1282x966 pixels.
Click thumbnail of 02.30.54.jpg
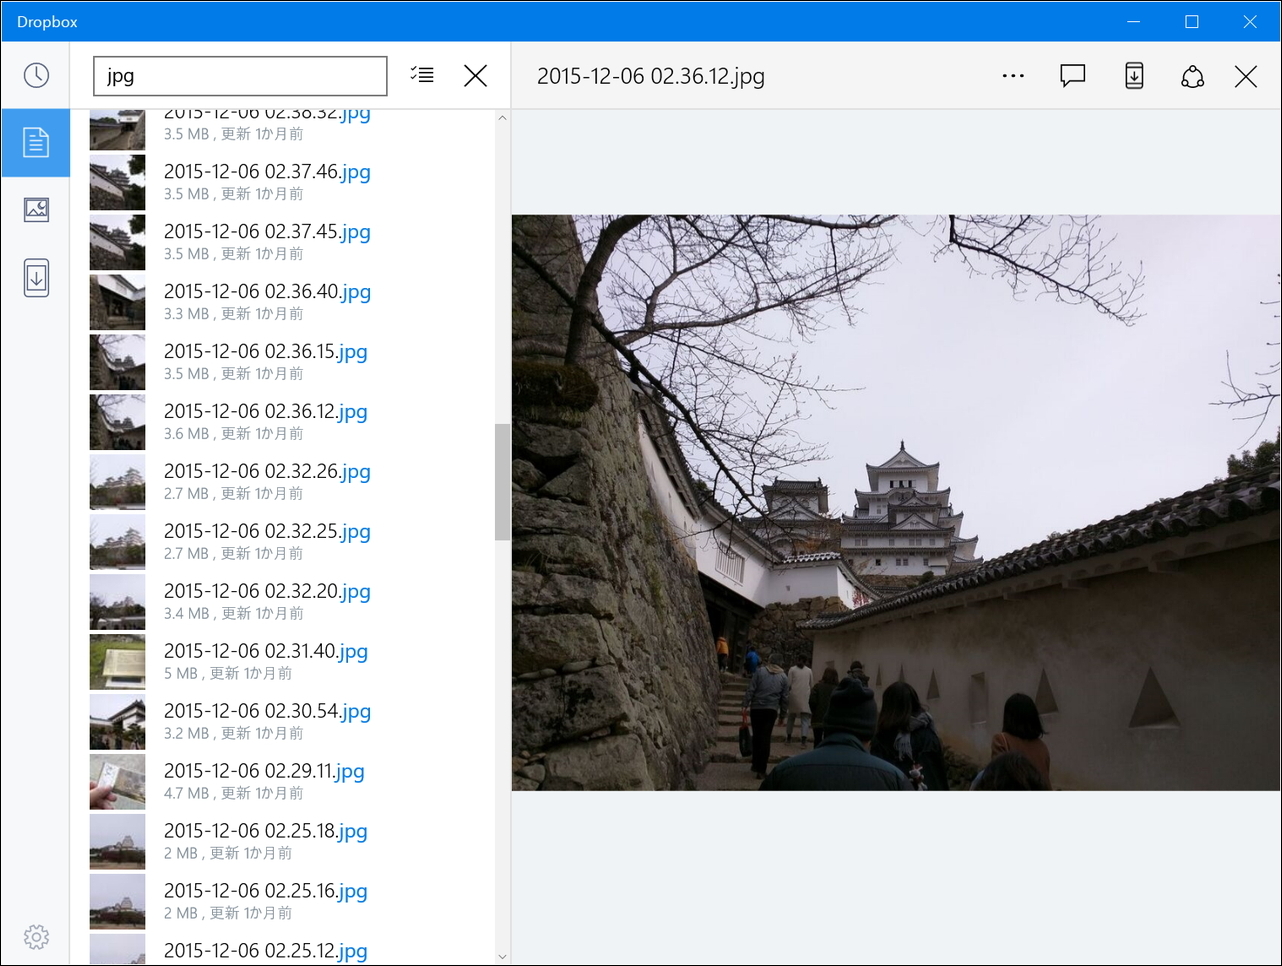click(117, 722)
